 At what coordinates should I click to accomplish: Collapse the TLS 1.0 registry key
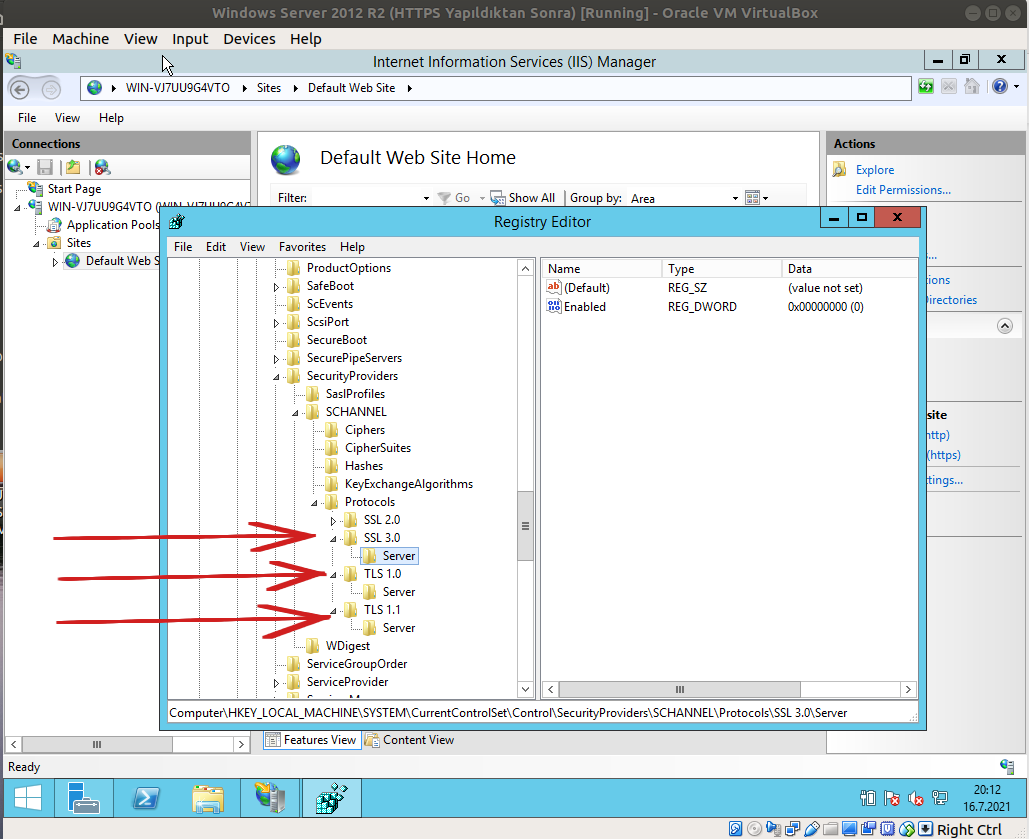point(333,575)
